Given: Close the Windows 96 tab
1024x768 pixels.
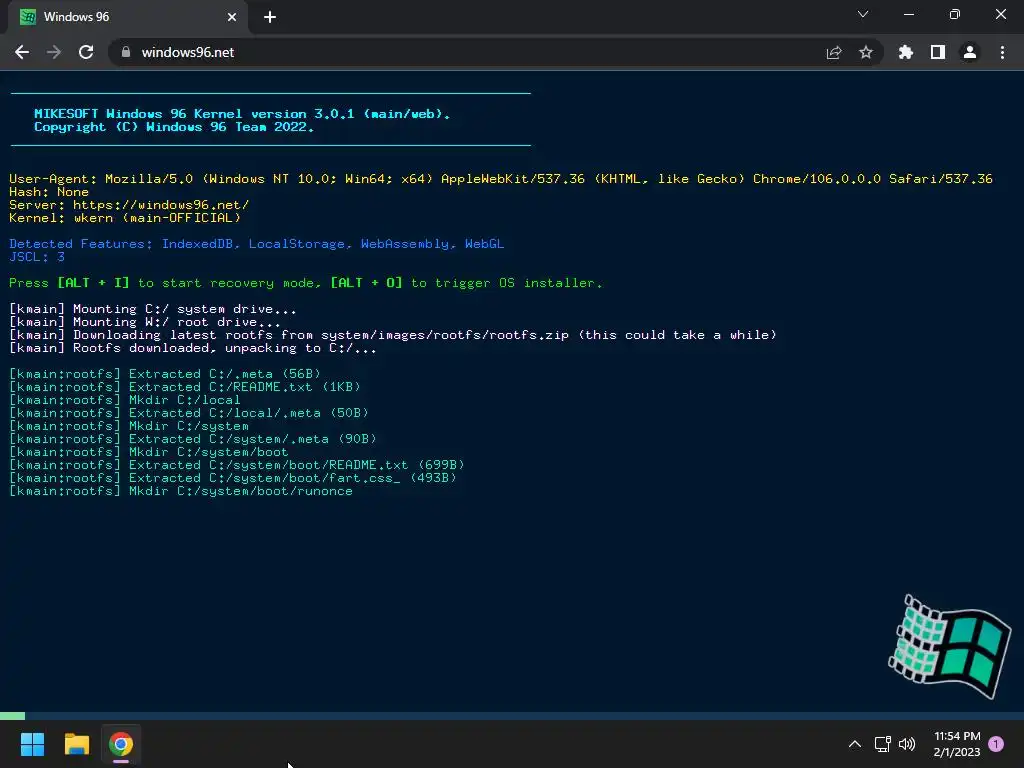Looking at the screenshot, I should [232, 17].
